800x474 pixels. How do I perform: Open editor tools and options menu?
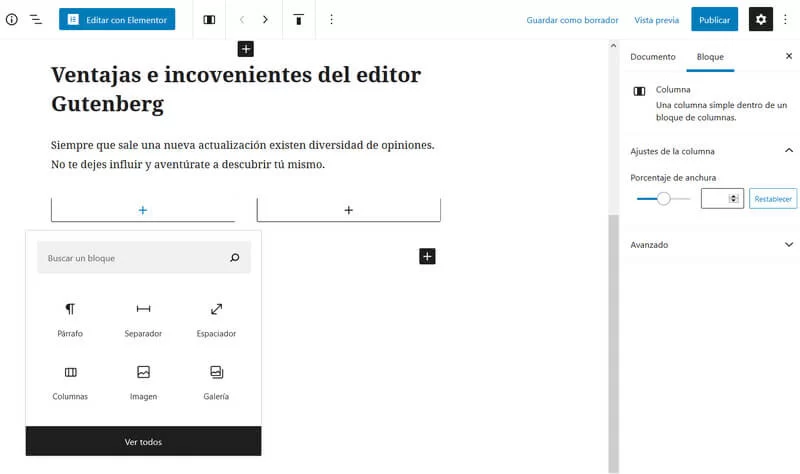pos(785,19)
